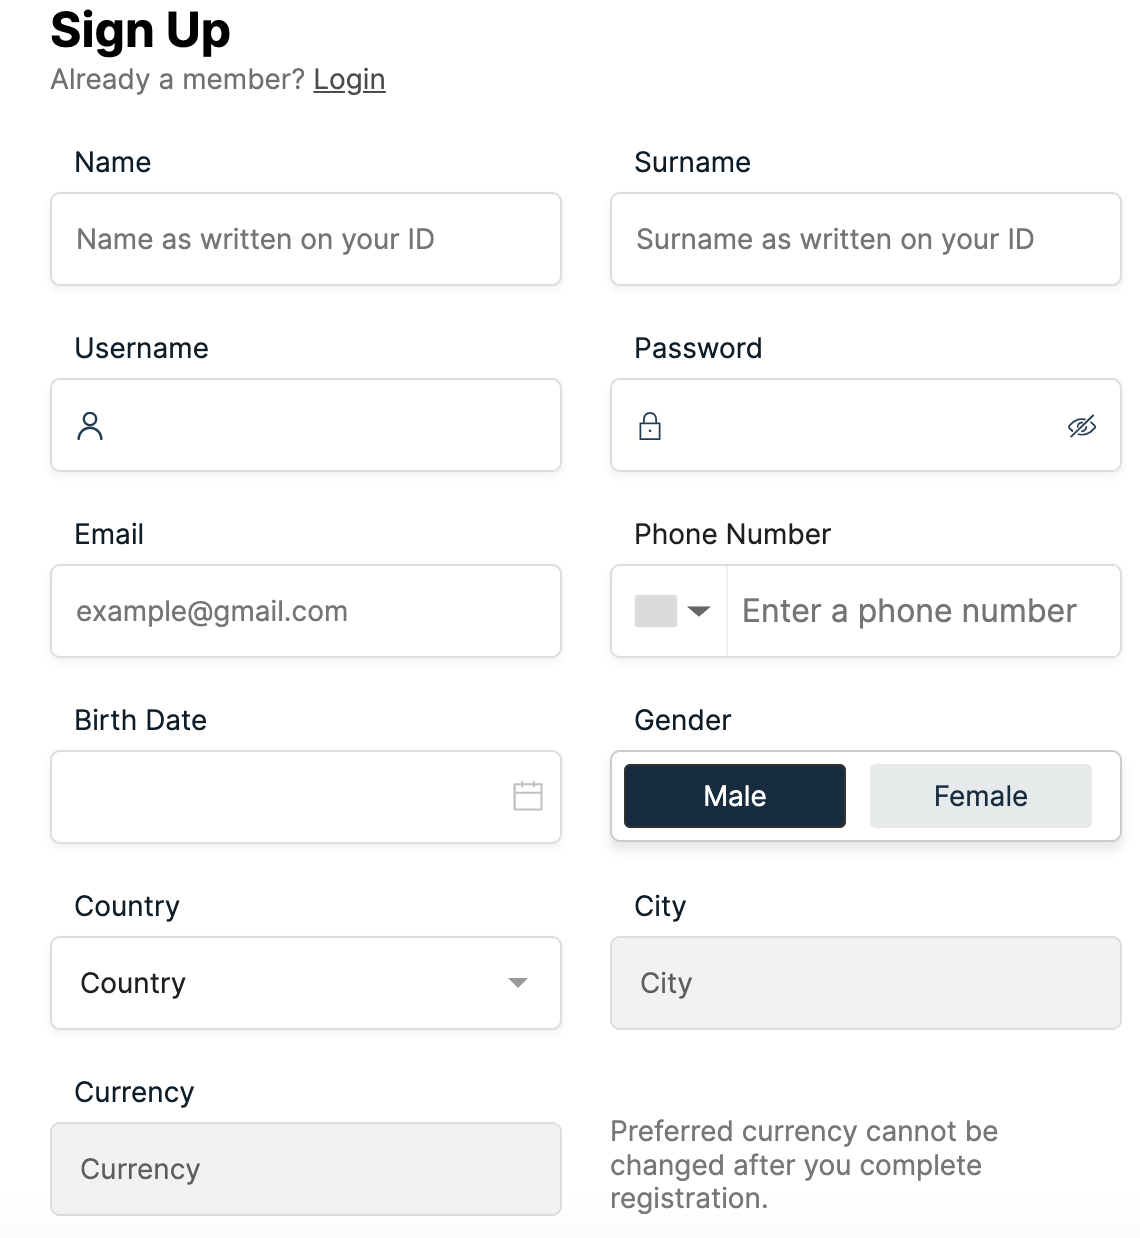Image resolution: width=1140 pixels, height=1238 pixels.
Task: Open the Birth Date calendar picker icon
Action: point(527,796)
